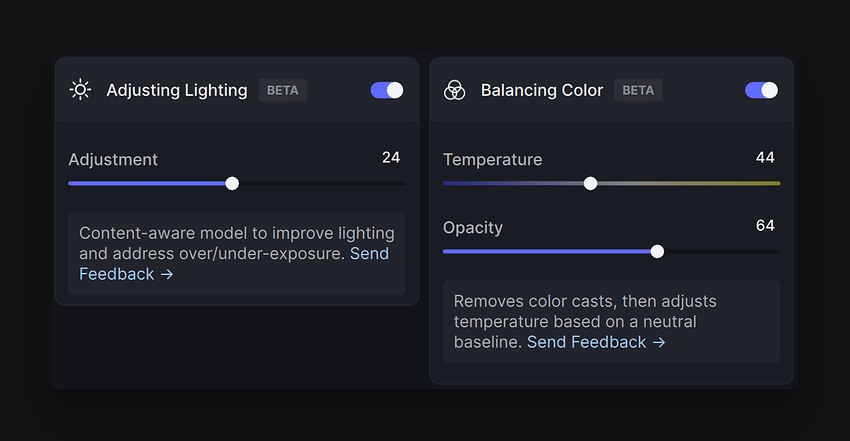Screen dimensions: 850x441
Task: Select the Balancing Color panel title
Action: coord(542,90)
